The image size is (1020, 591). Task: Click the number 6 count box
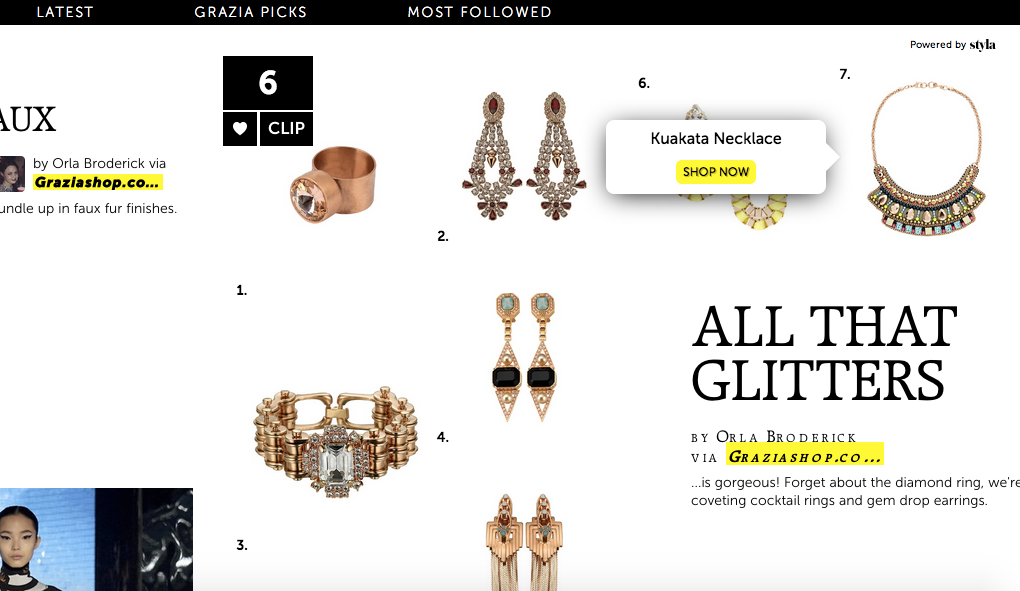268,83
